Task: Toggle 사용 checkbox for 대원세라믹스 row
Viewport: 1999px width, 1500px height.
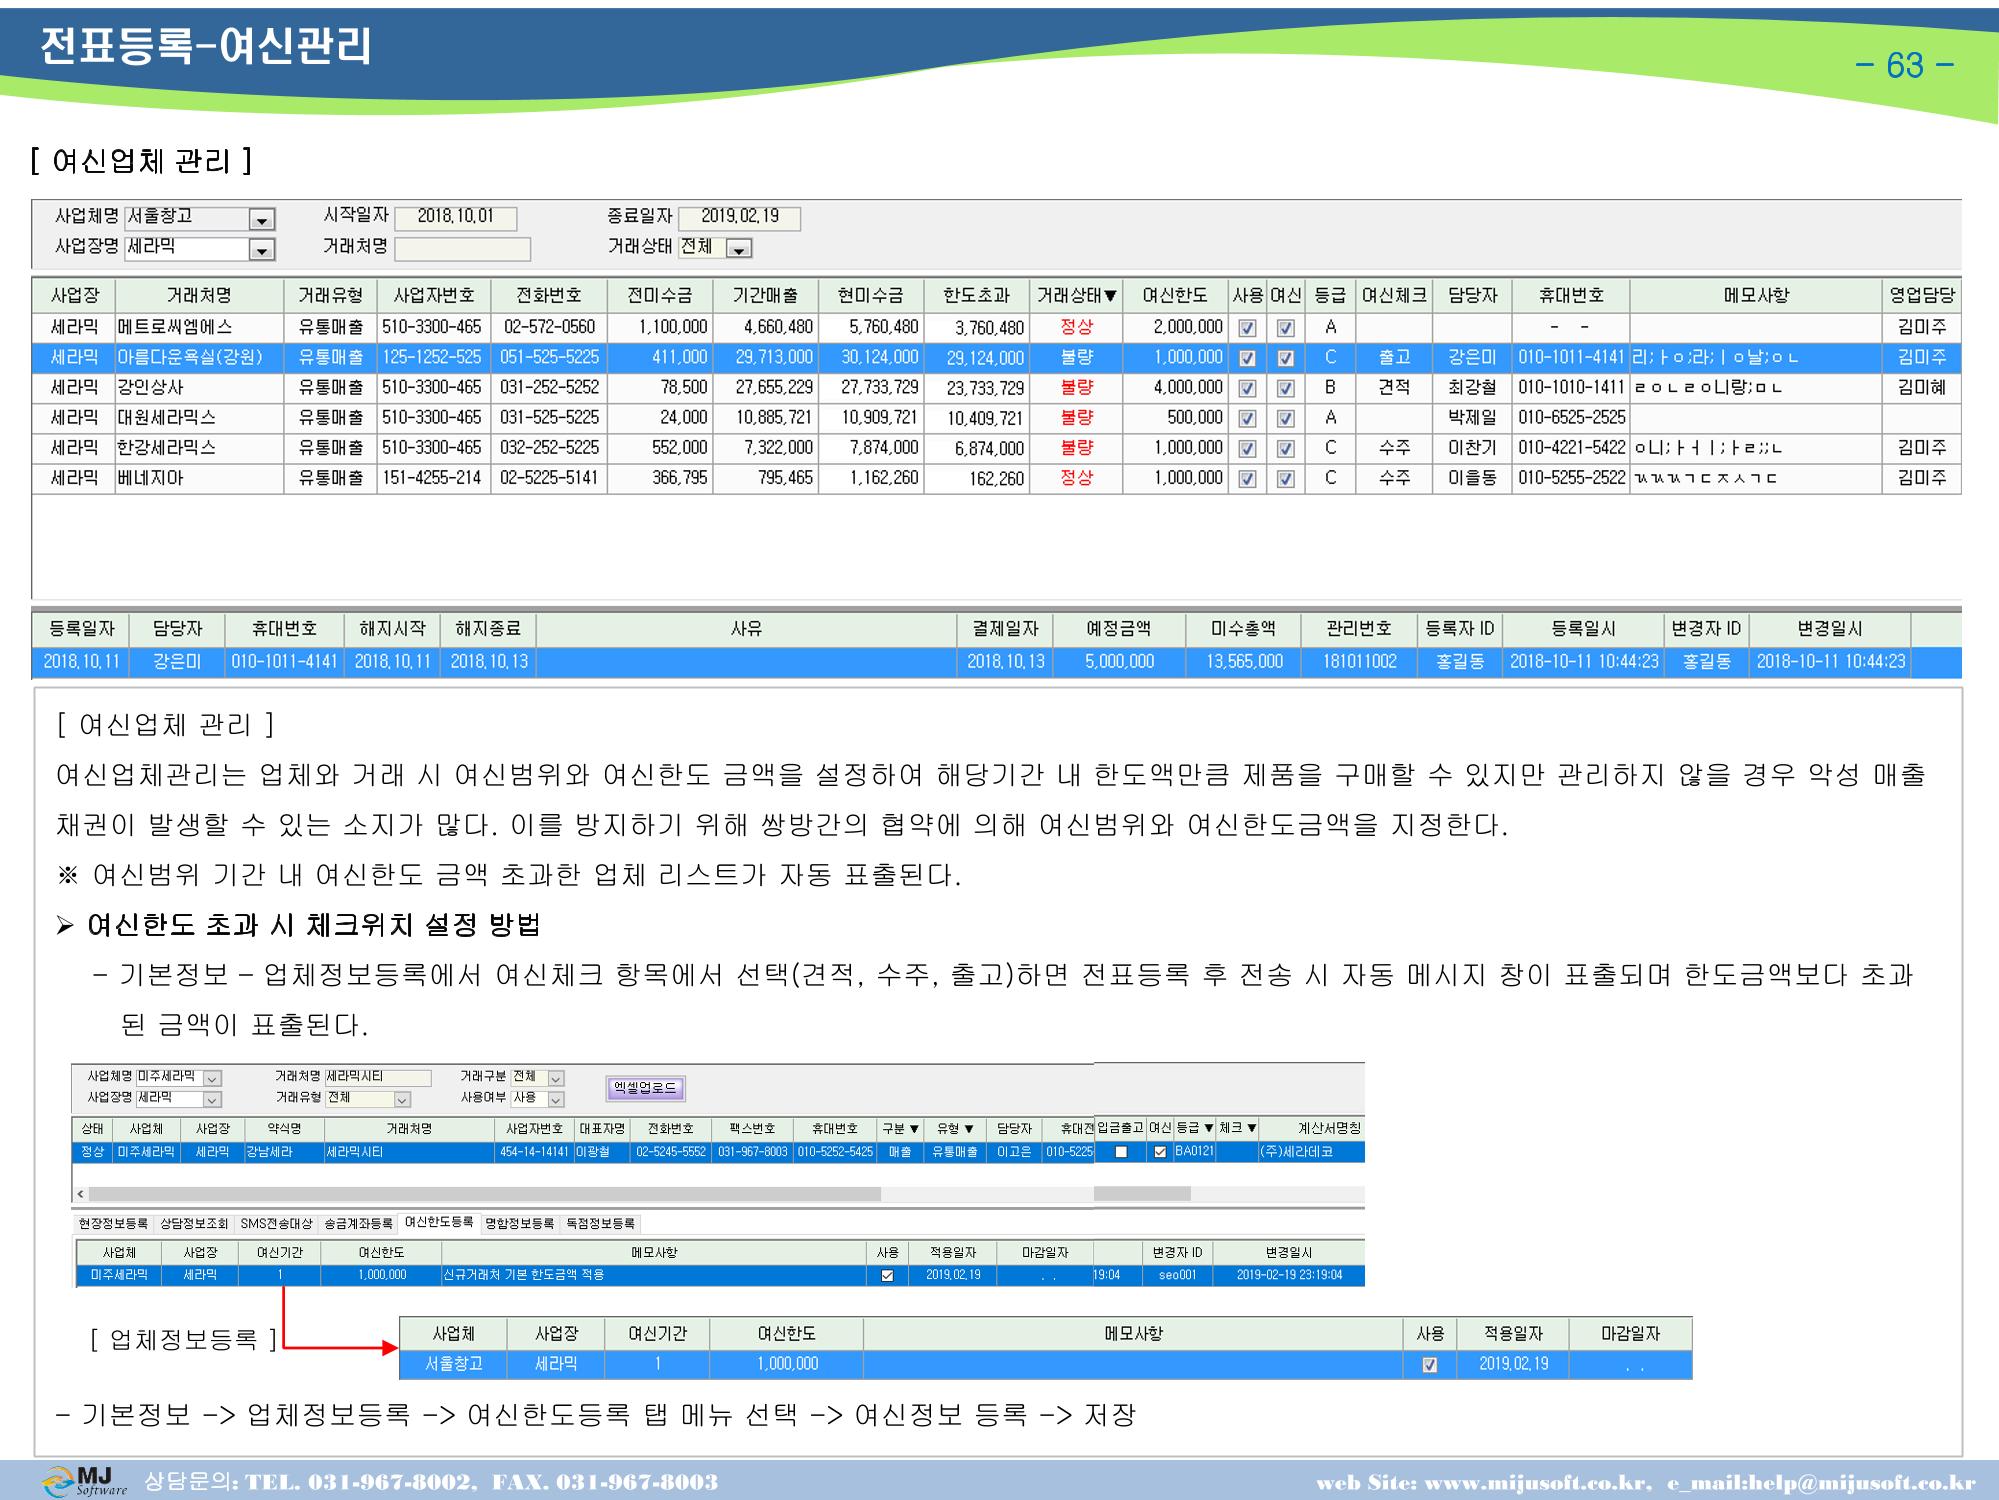Action: [x=1247, y=419]
